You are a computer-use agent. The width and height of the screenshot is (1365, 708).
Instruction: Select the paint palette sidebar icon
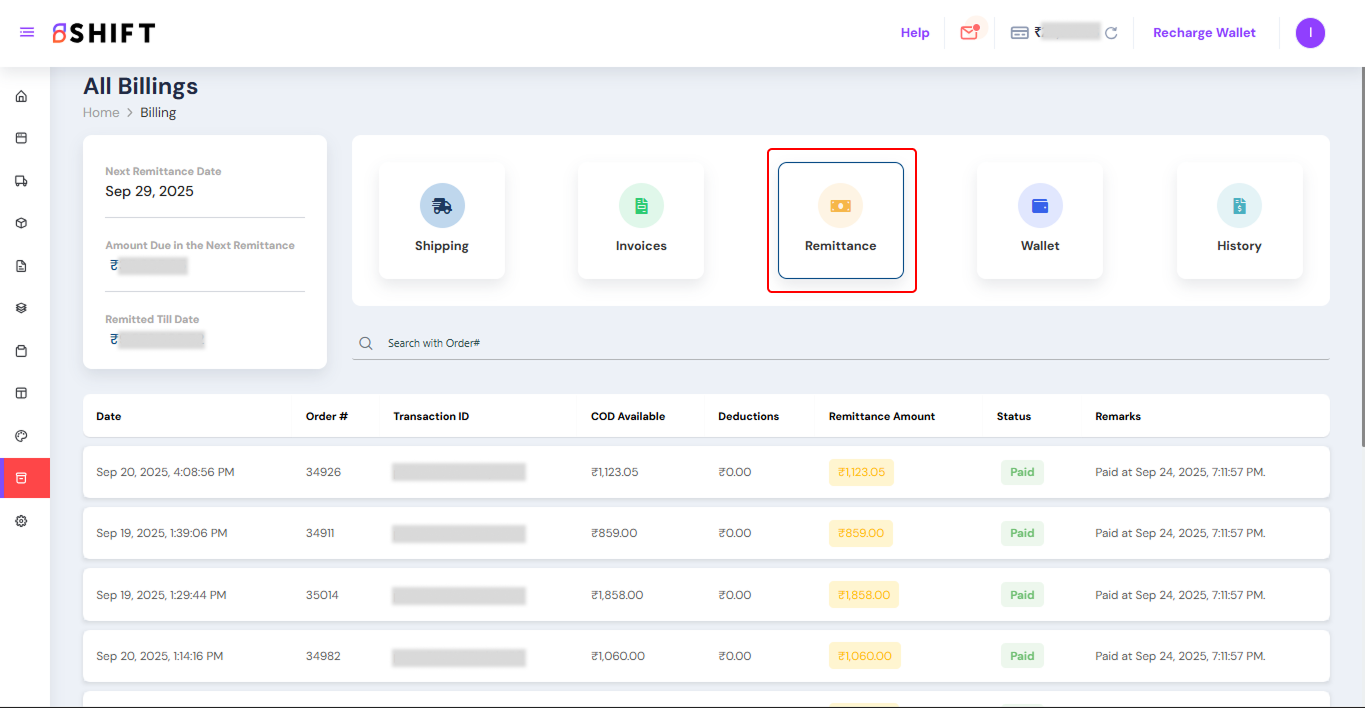click(x=21, y=436)
